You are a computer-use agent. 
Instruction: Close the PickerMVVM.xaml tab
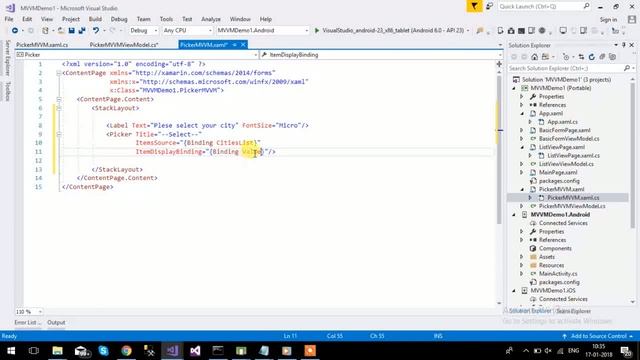[243, 45]
